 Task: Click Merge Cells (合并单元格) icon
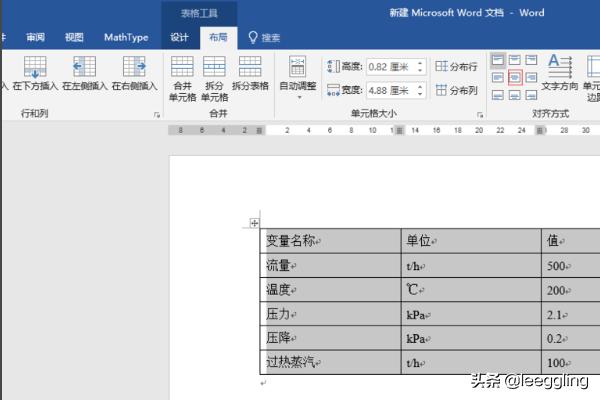tap(182, 67)
